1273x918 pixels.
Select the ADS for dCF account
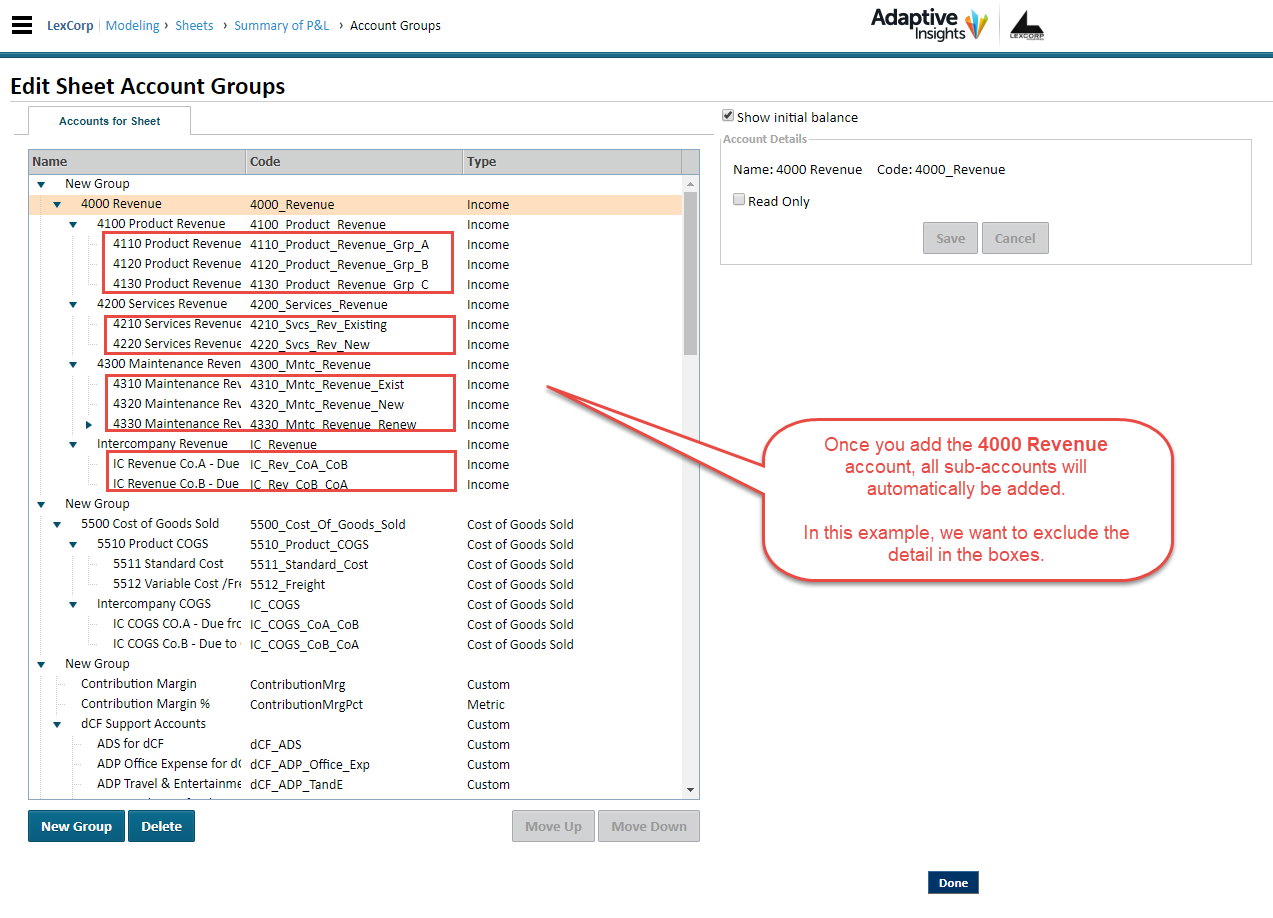coord(355,744)
